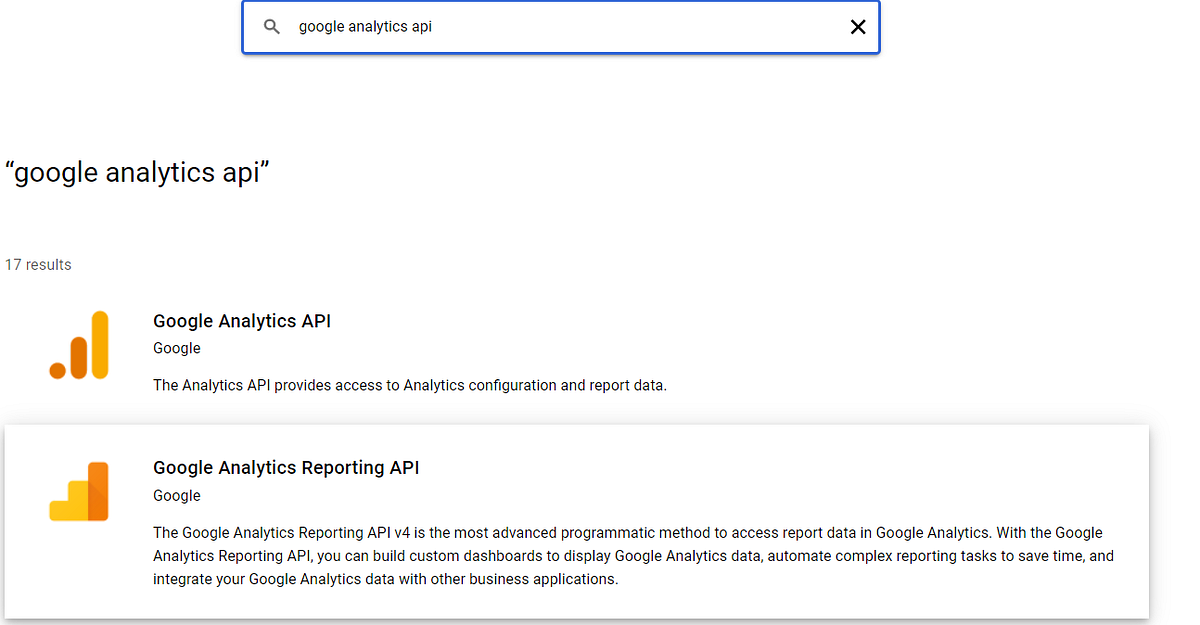Click the clear-search icon in the search bar
Image resolution: width=1200 pixels, height=625 pixels.
click(x=858, y=27)
